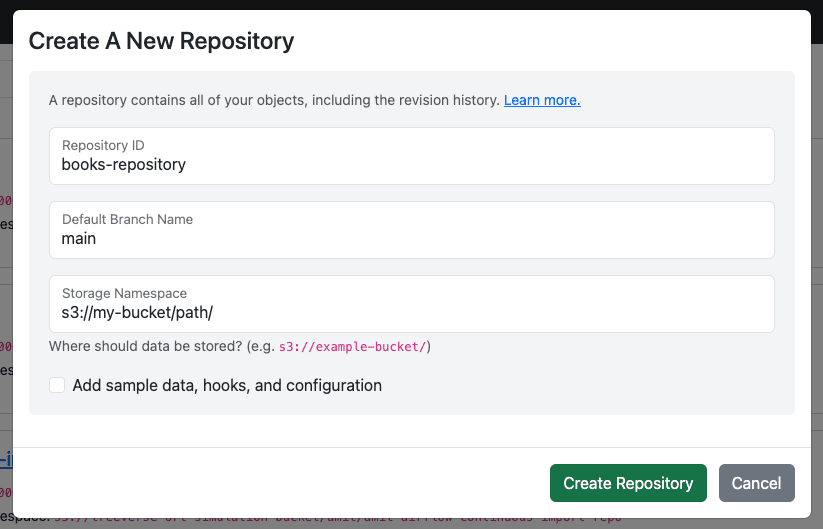Click the 'A repository contains all of your objects' description

click(274, 100)
